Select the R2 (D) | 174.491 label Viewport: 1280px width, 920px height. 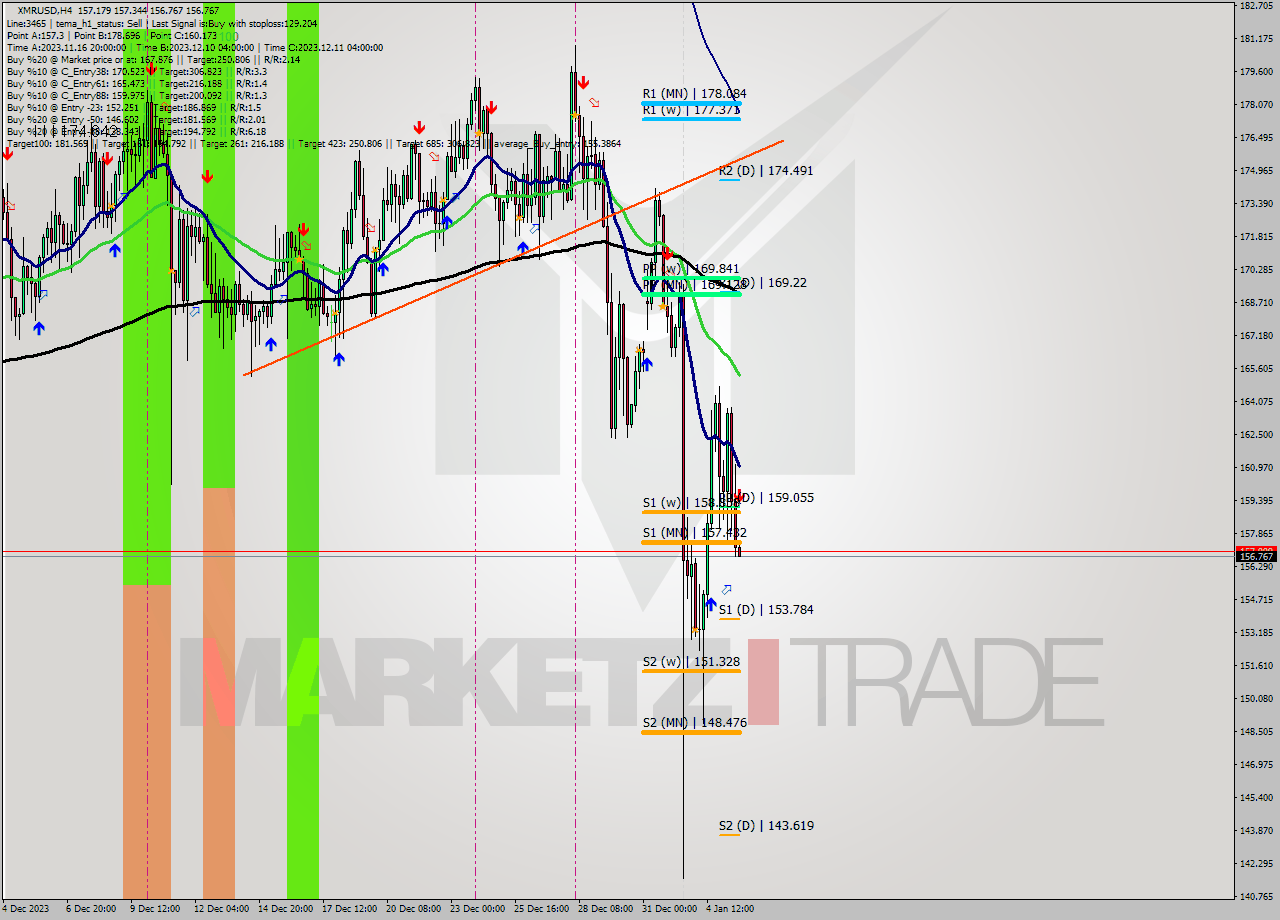click(766, 171)
